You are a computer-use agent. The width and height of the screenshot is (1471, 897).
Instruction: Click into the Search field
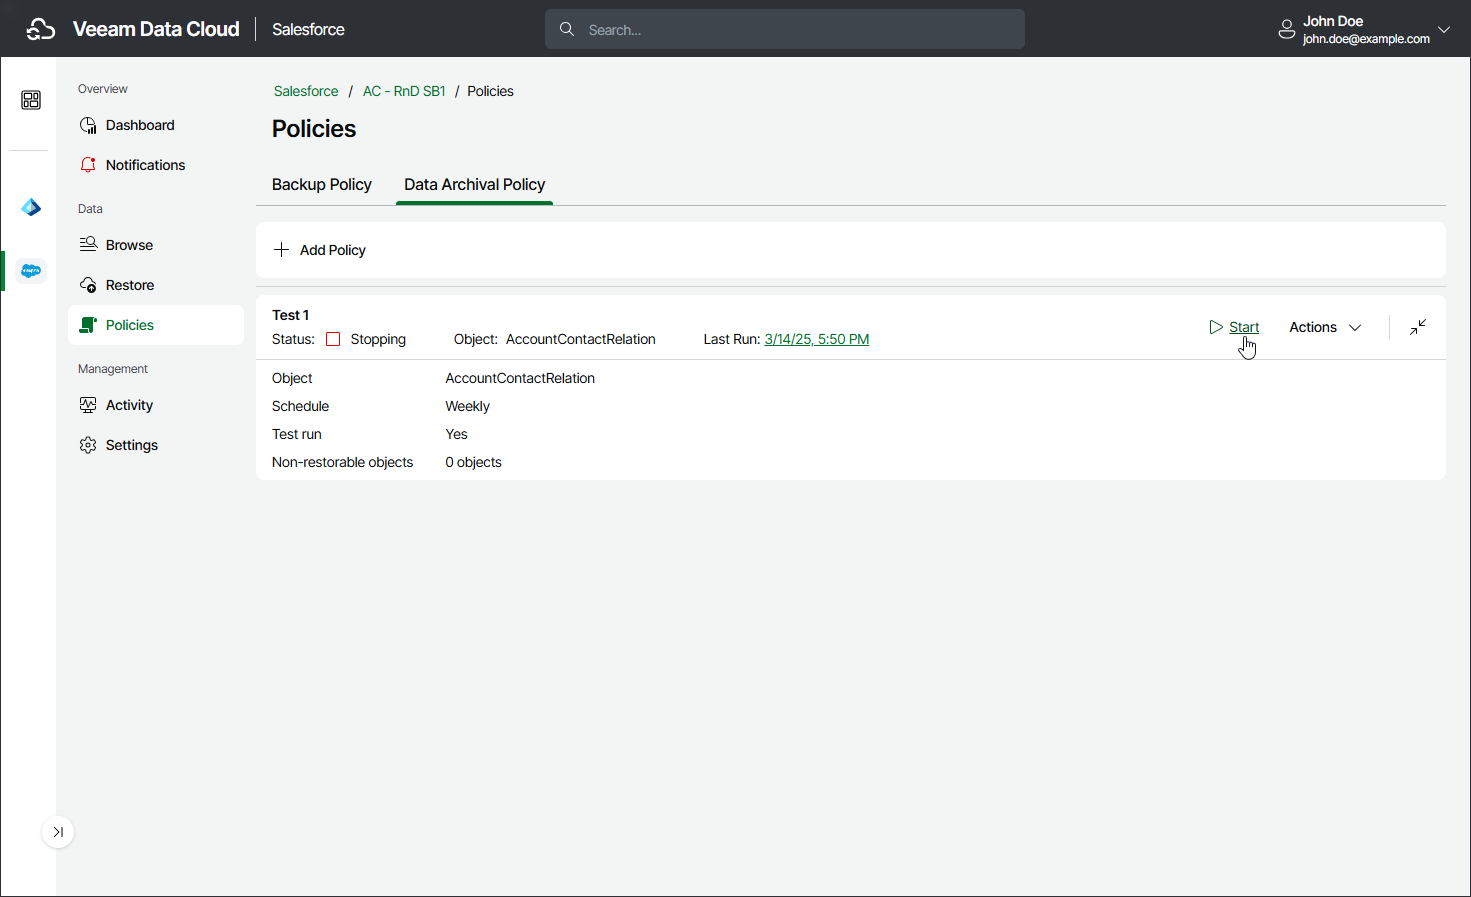[x=785, y=29]
